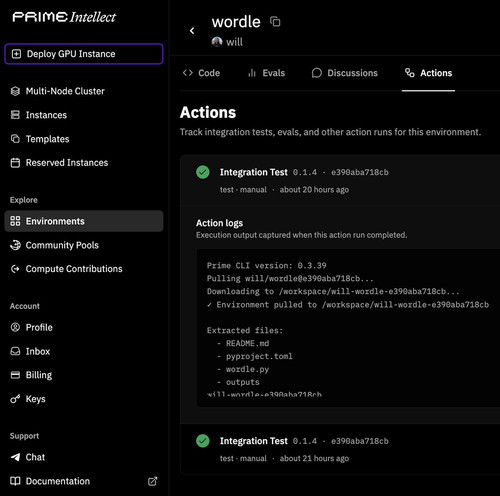Click the avatar of user will
The height and width of the screenshot is (496, 500).
tap(217, 42)
